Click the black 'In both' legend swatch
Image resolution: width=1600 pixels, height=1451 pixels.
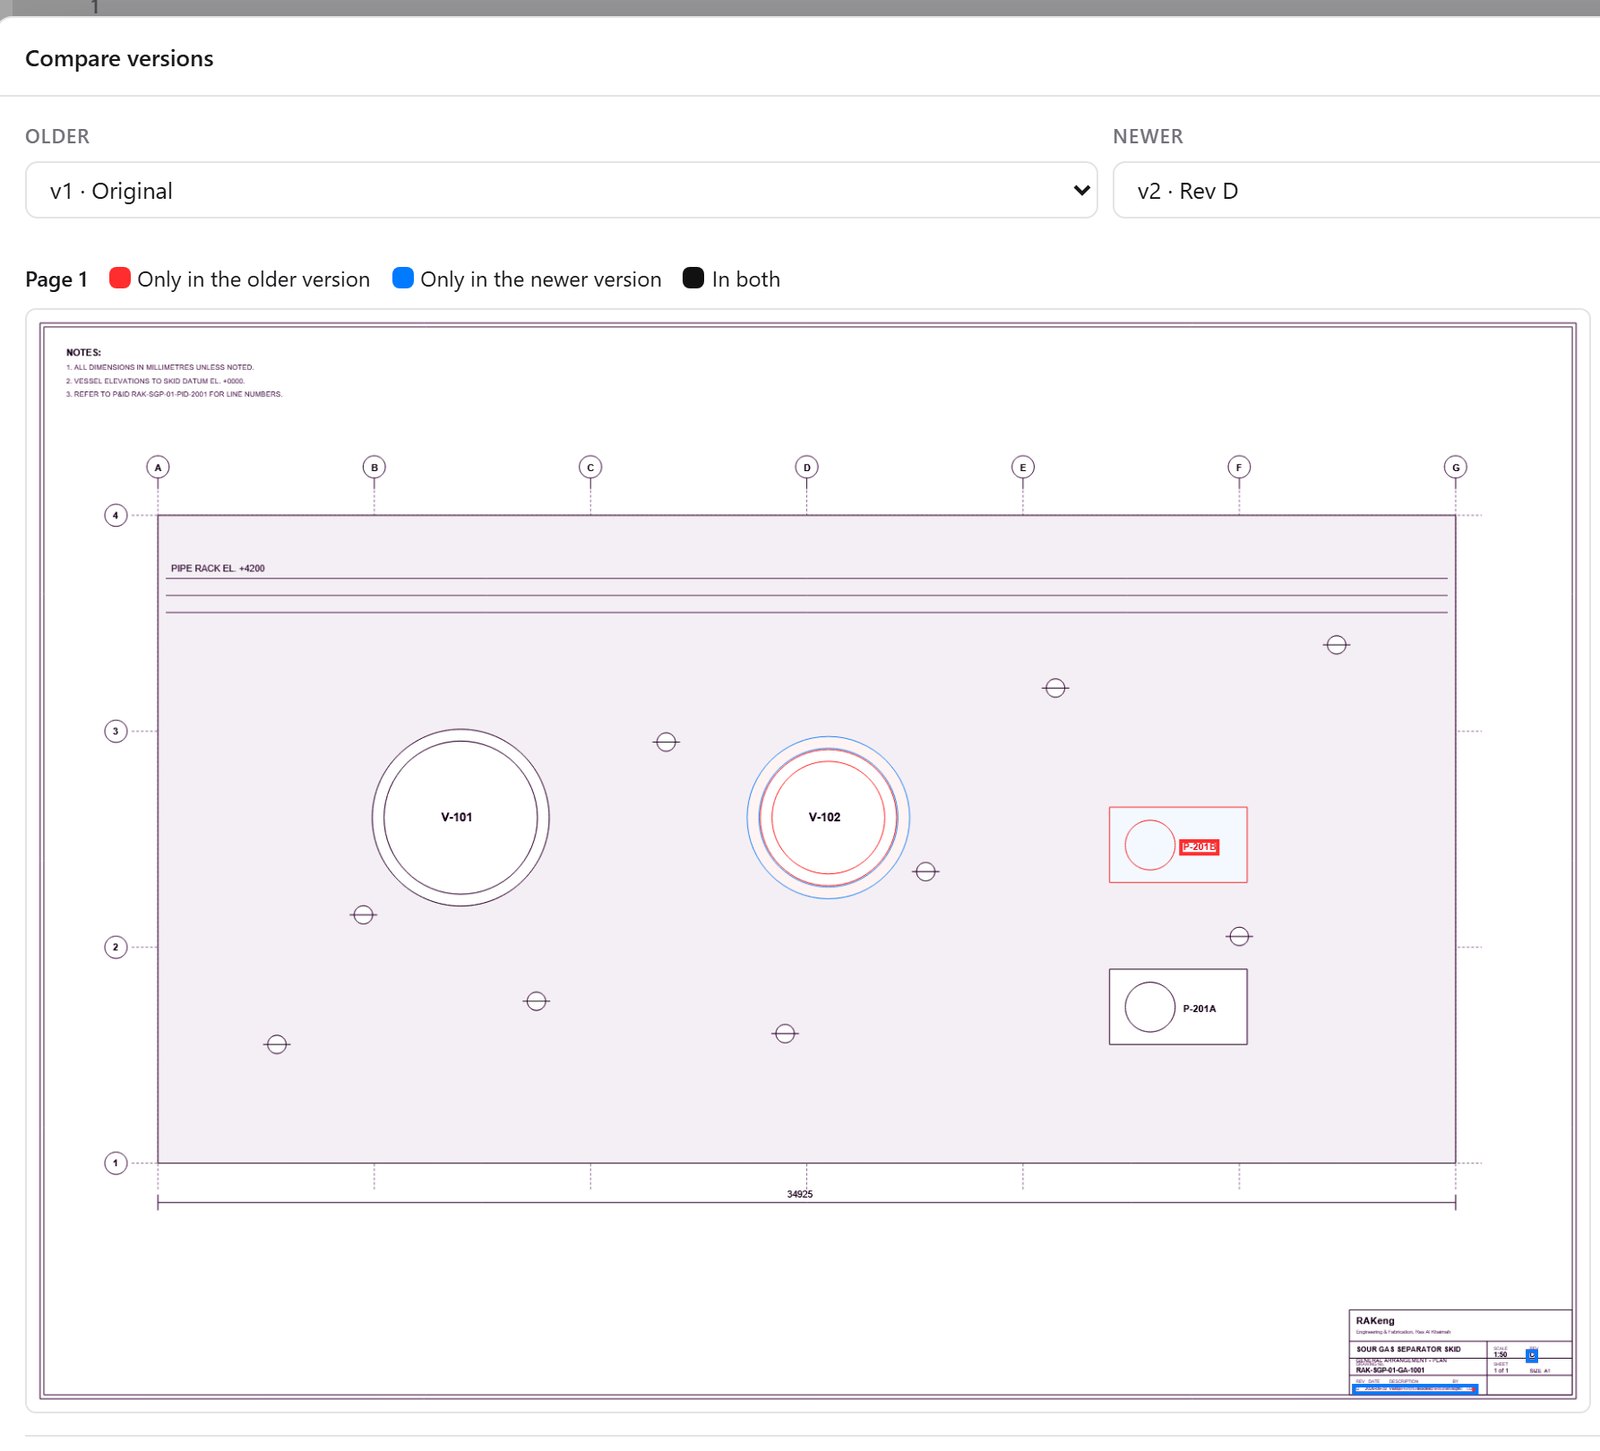pos(693,278)
